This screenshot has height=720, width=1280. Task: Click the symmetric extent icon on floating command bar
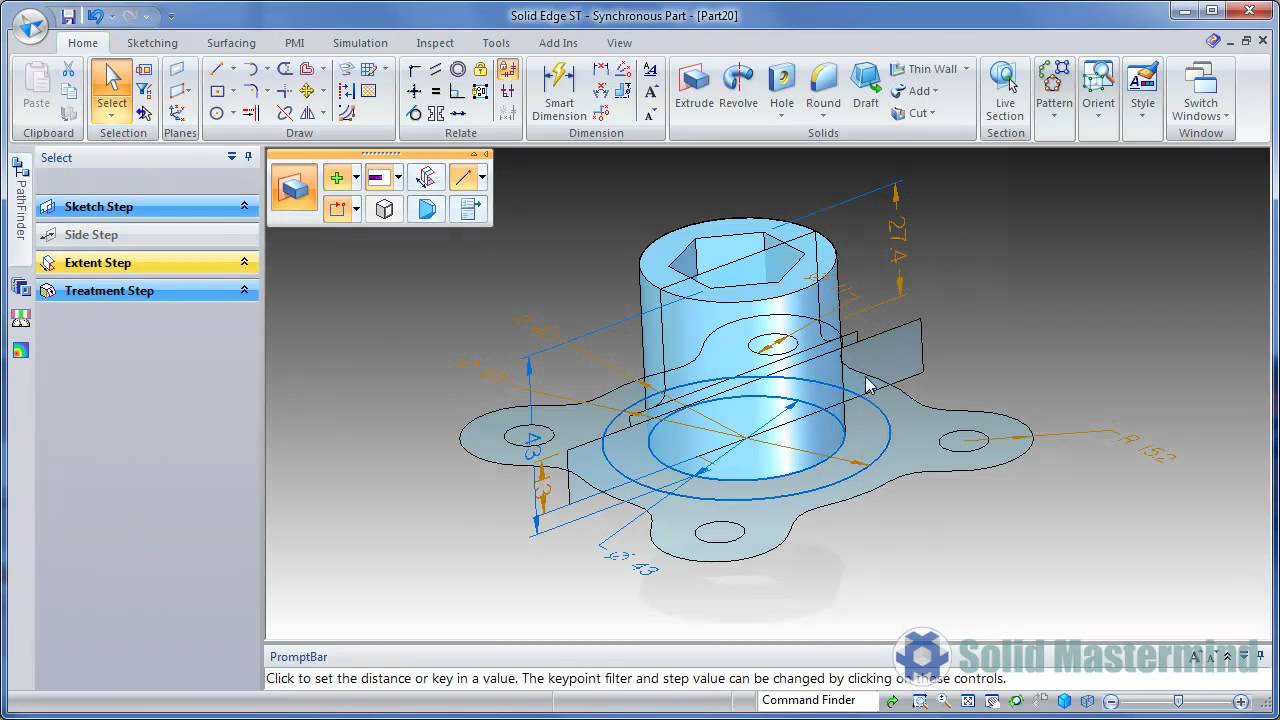[426, 178]
